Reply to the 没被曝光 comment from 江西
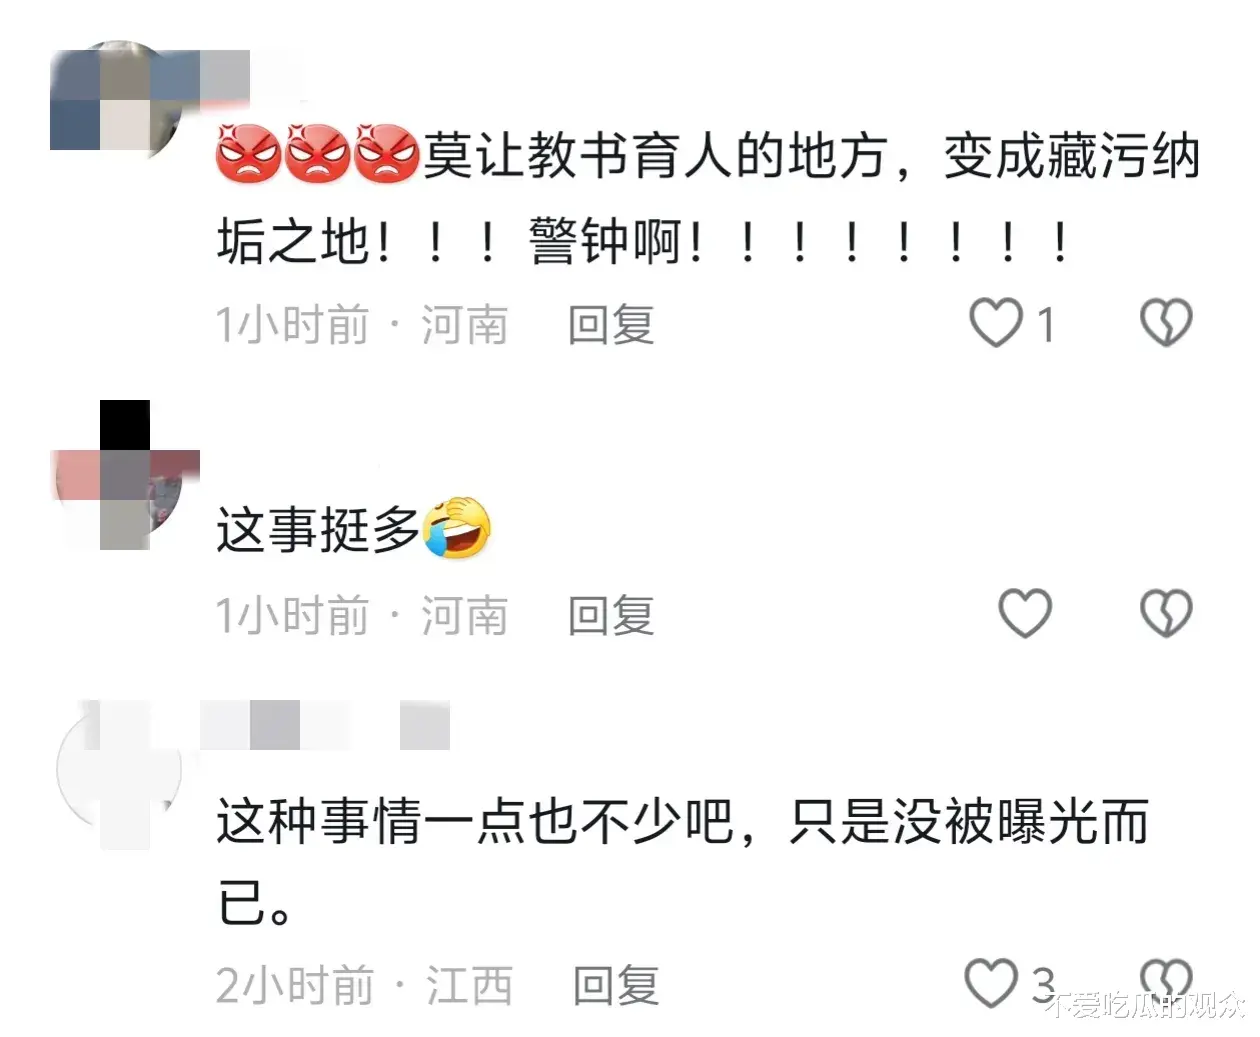This screenshot has width=1260, height=1037. 616,985
